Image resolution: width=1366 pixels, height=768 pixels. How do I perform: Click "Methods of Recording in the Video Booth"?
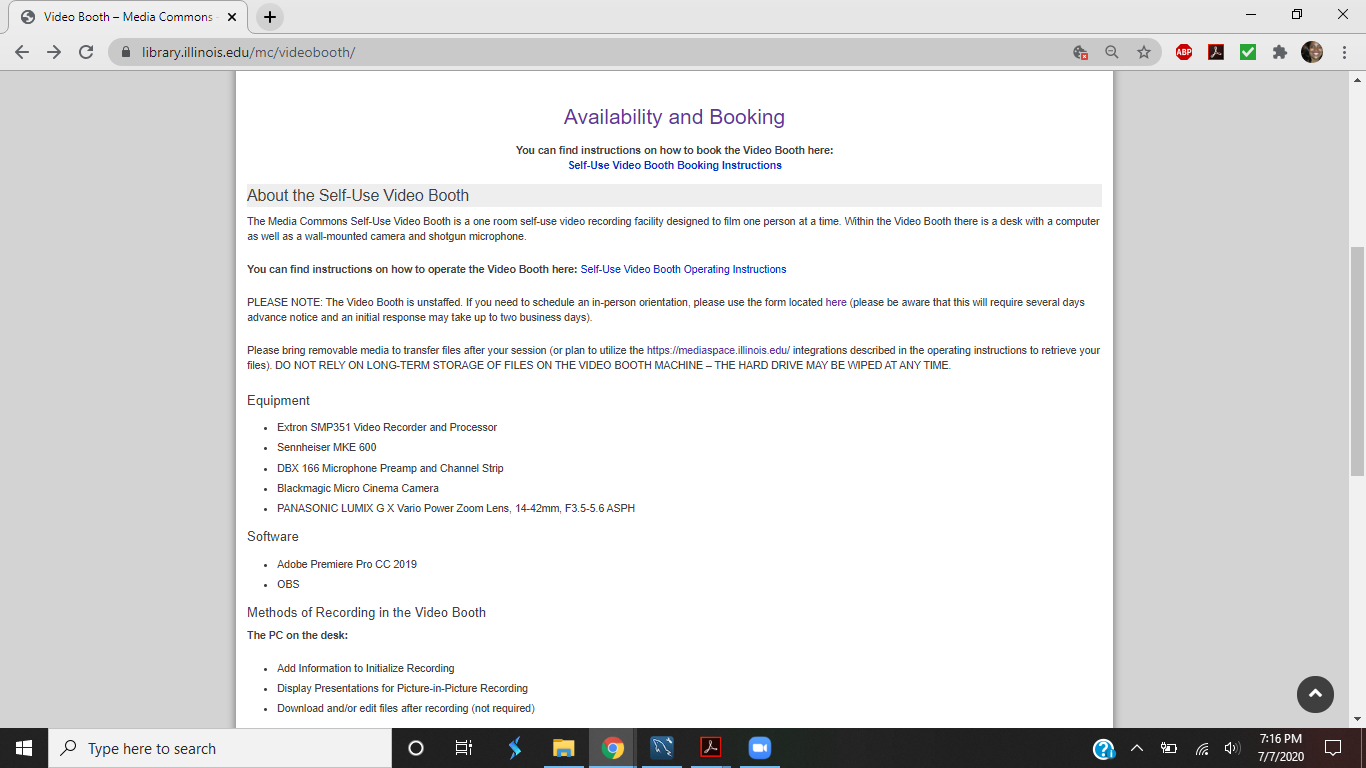[x=366, y=612]
